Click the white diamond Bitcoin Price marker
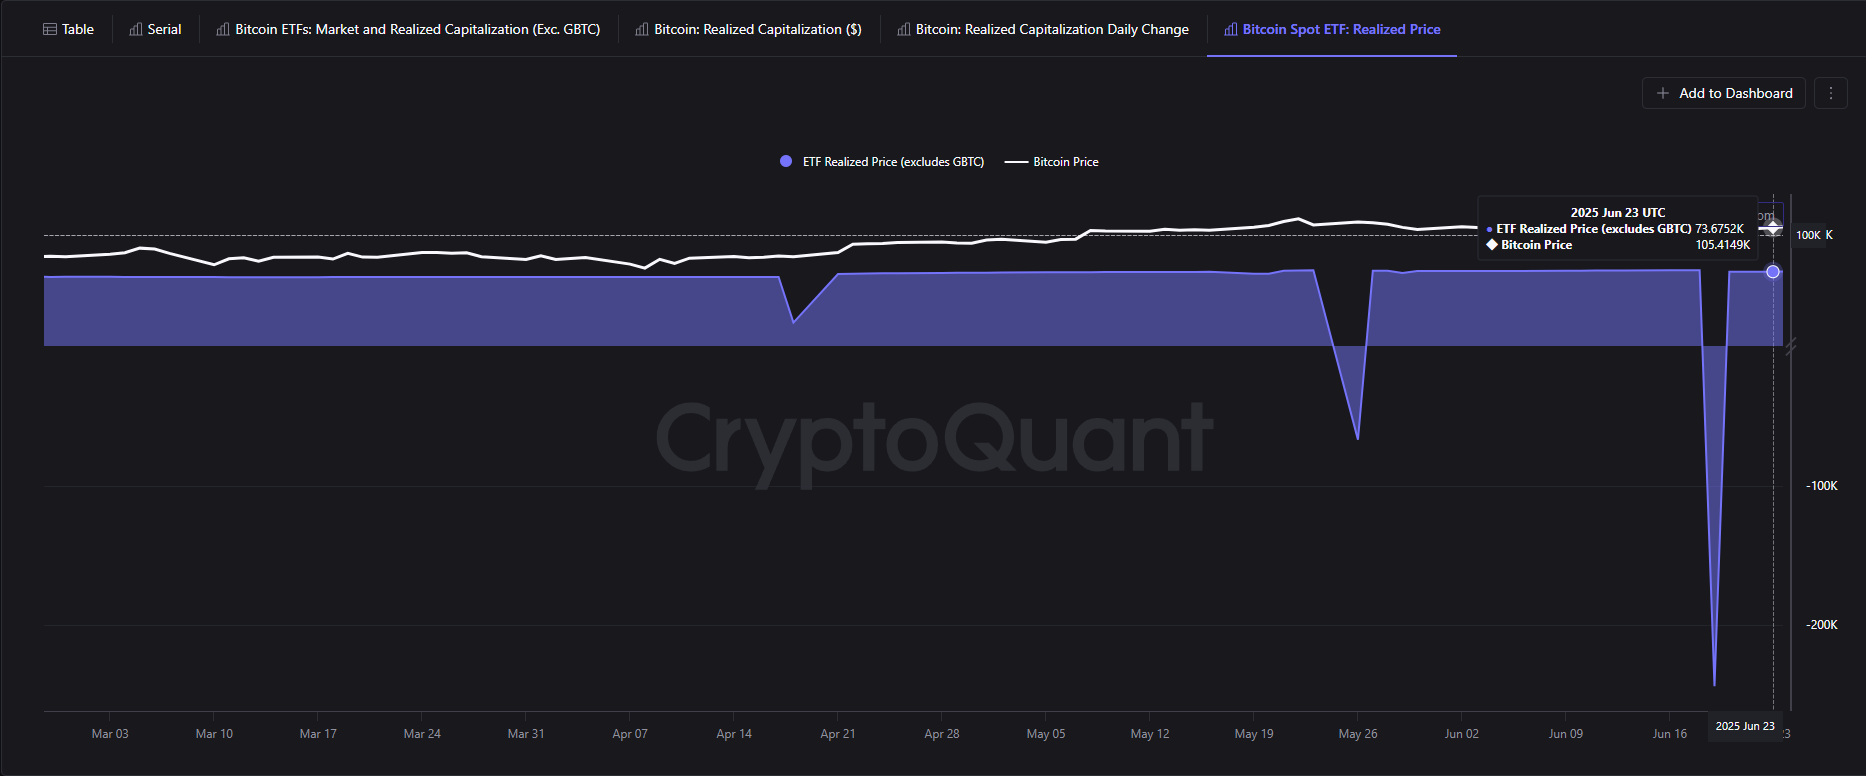 tap(1773, 228)
